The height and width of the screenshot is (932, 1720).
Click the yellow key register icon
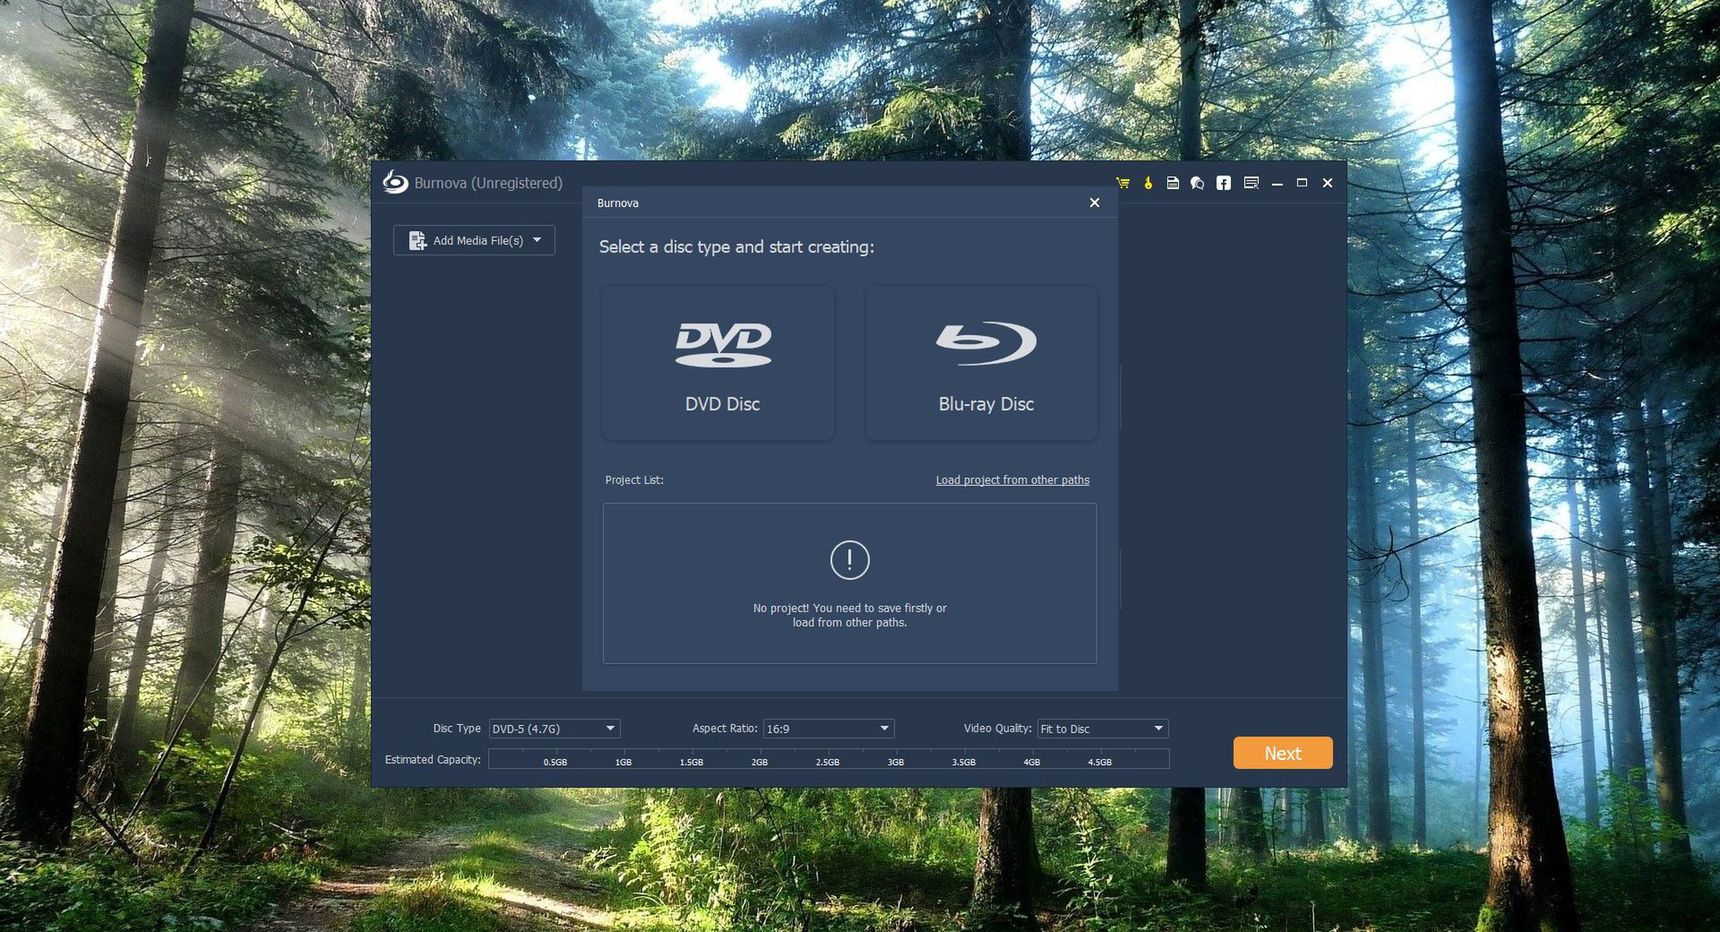tap(1148, 183)
